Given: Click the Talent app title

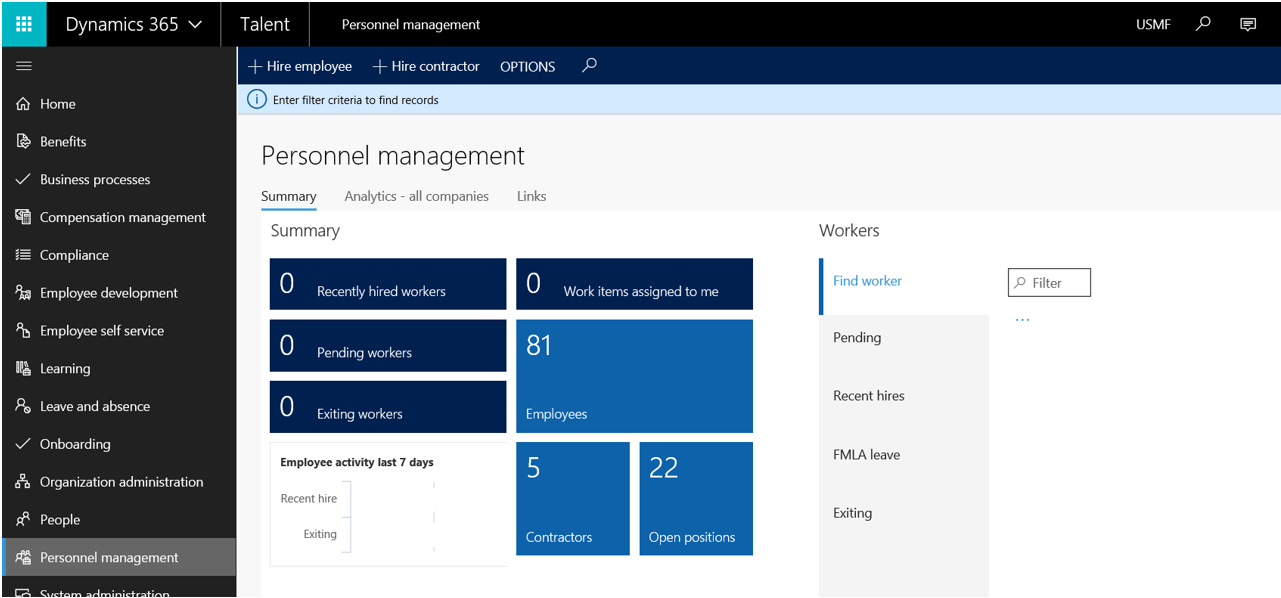Looking at the screenshot, I should tap(265, 24).
